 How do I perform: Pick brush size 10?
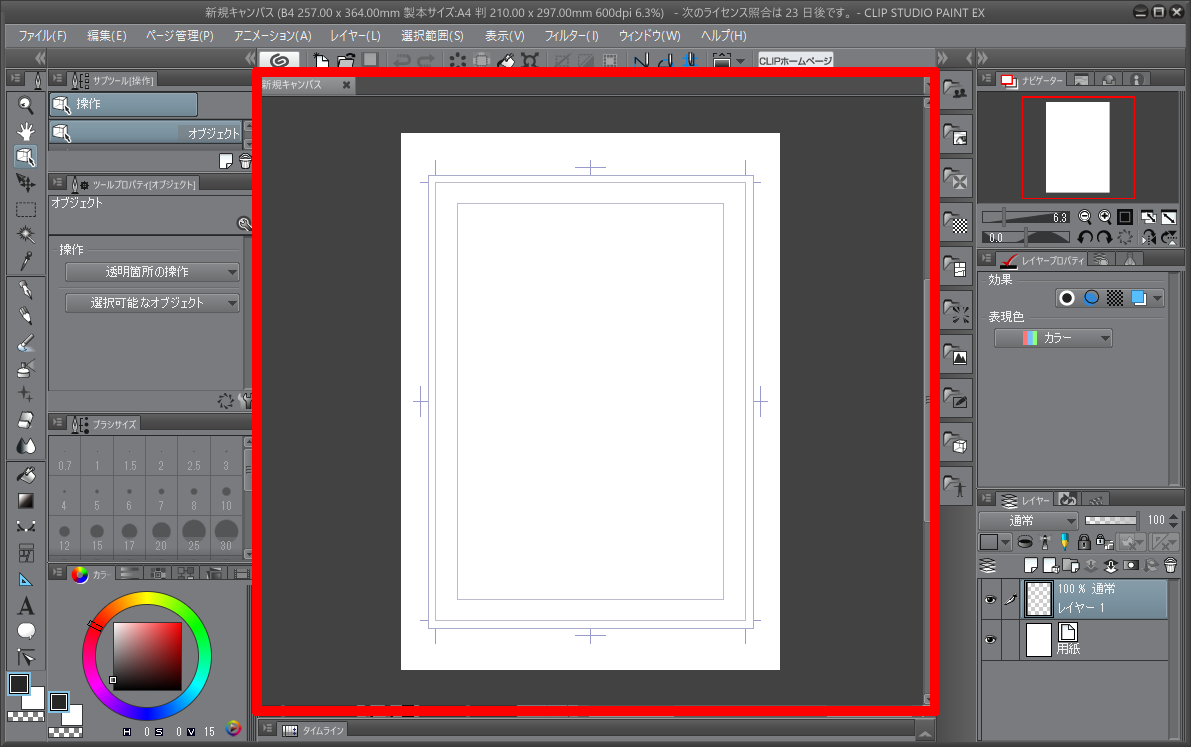(x=226, y=496)
